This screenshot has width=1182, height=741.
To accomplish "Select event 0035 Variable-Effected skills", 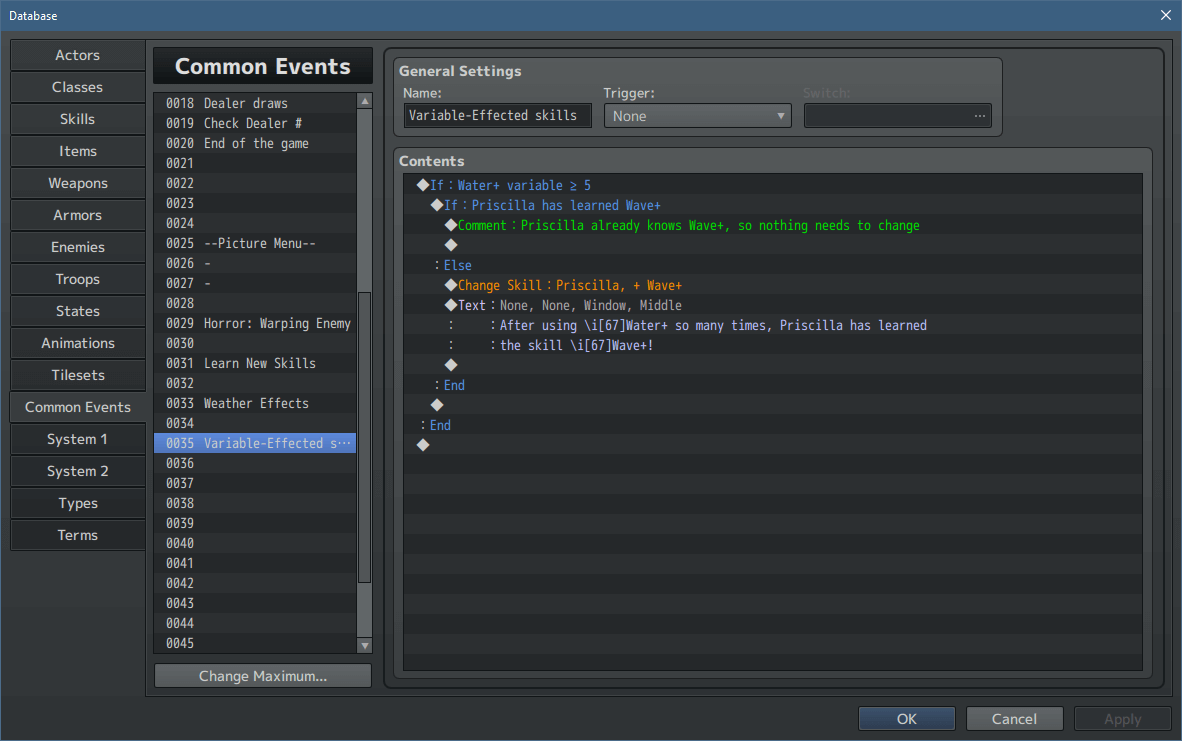I will click(x=255, y=443).
